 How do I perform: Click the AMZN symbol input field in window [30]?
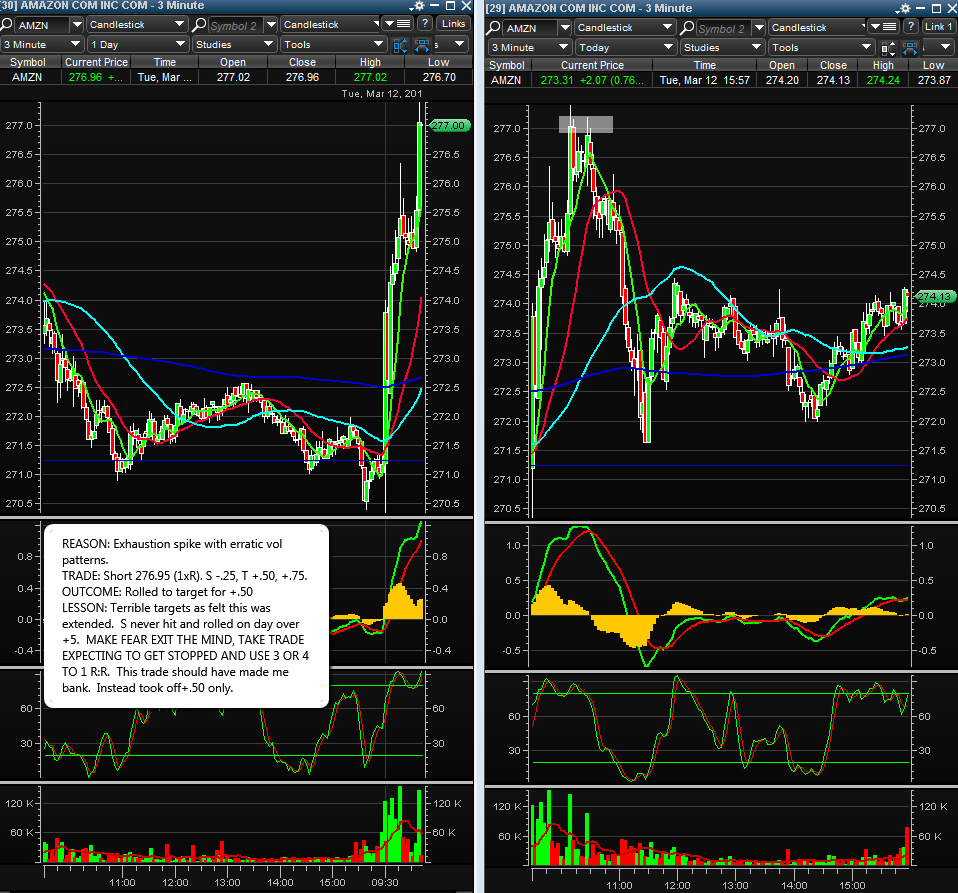click(40, 25)
